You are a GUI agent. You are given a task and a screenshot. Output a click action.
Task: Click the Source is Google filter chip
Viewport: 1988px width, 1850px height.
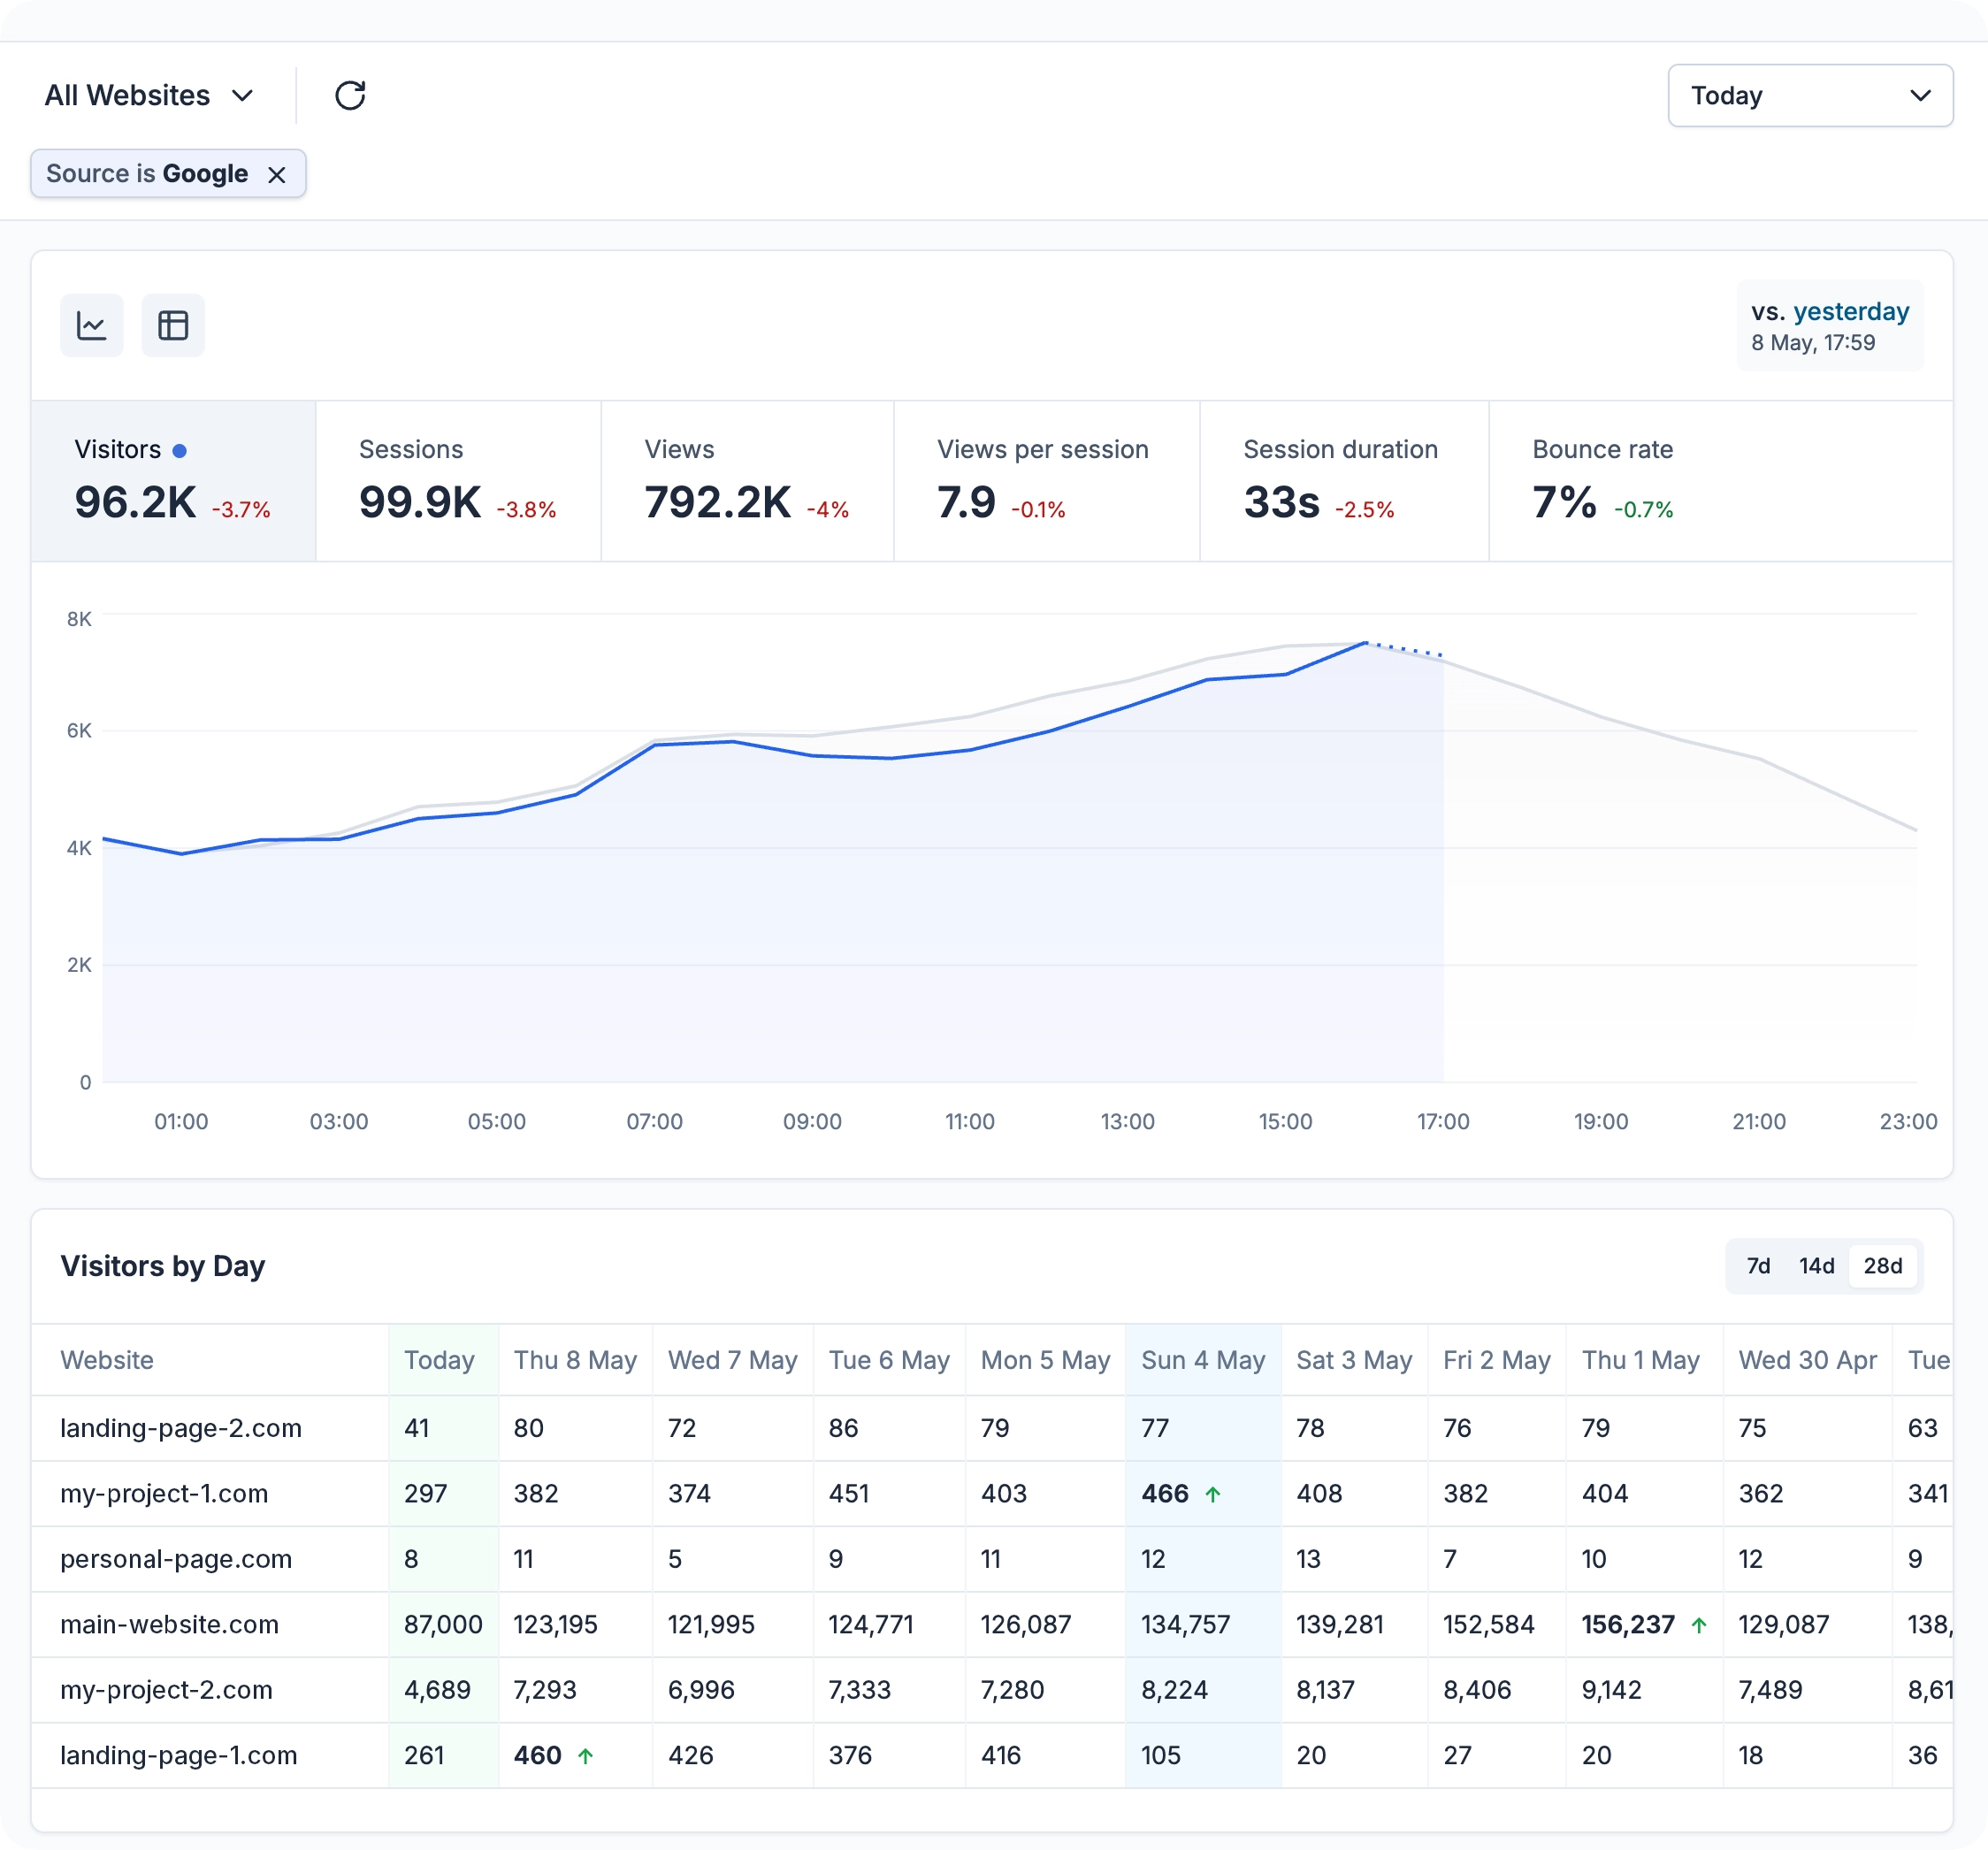tap(147, 174)
